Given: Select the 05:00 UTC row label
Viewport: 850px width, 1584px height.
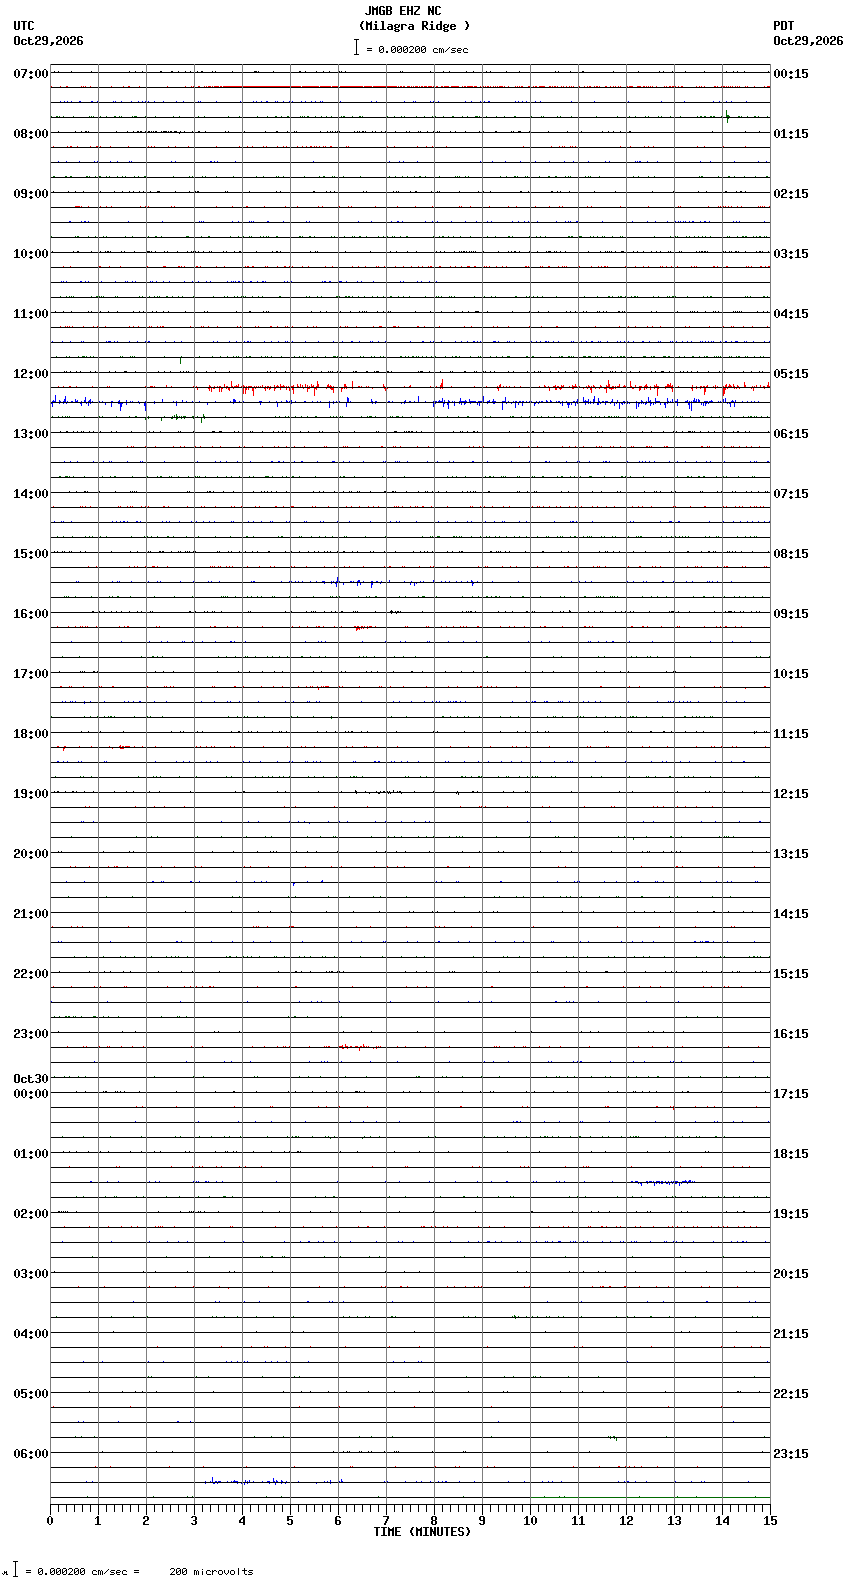Looking at the screenshot, I should pyautogui.click(x=31, y=1394).
